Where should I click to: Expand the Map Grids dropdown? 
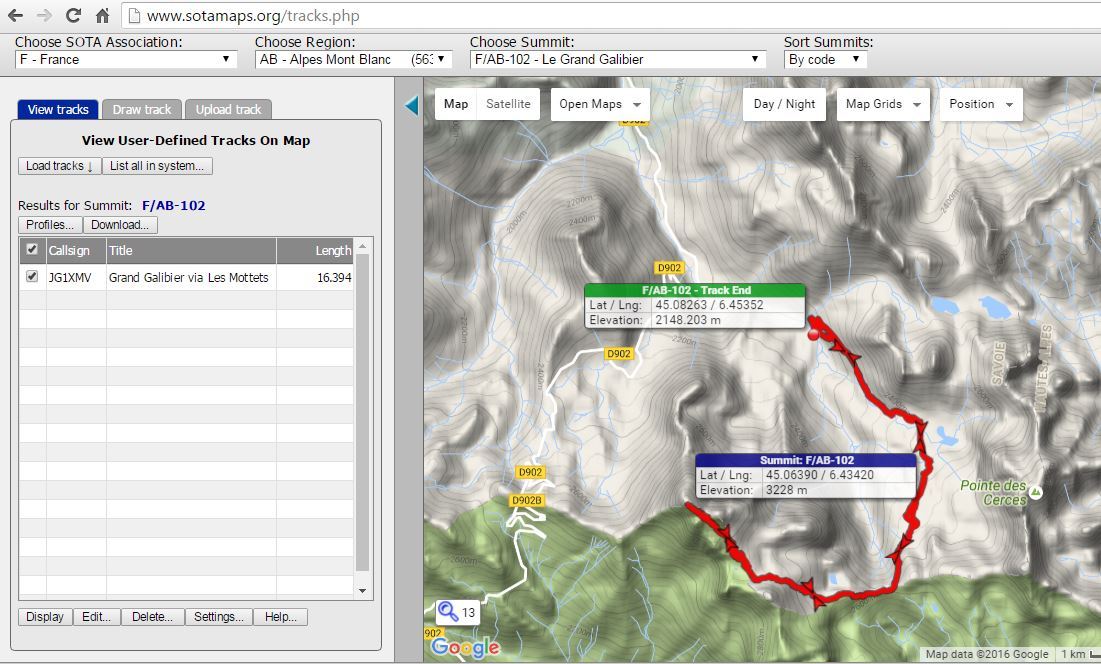coord(883,104)
